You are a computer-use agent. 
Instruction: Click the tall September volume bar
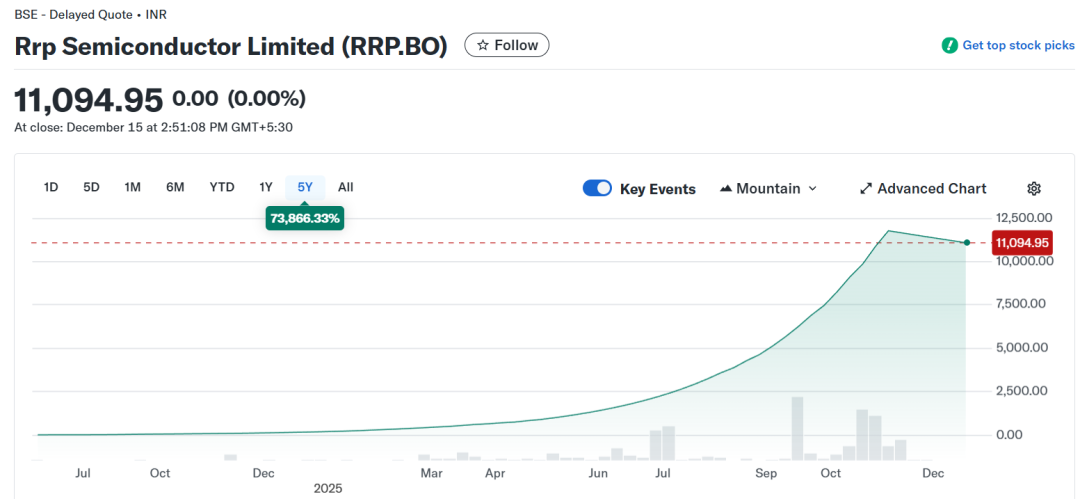tap(797, 428)
